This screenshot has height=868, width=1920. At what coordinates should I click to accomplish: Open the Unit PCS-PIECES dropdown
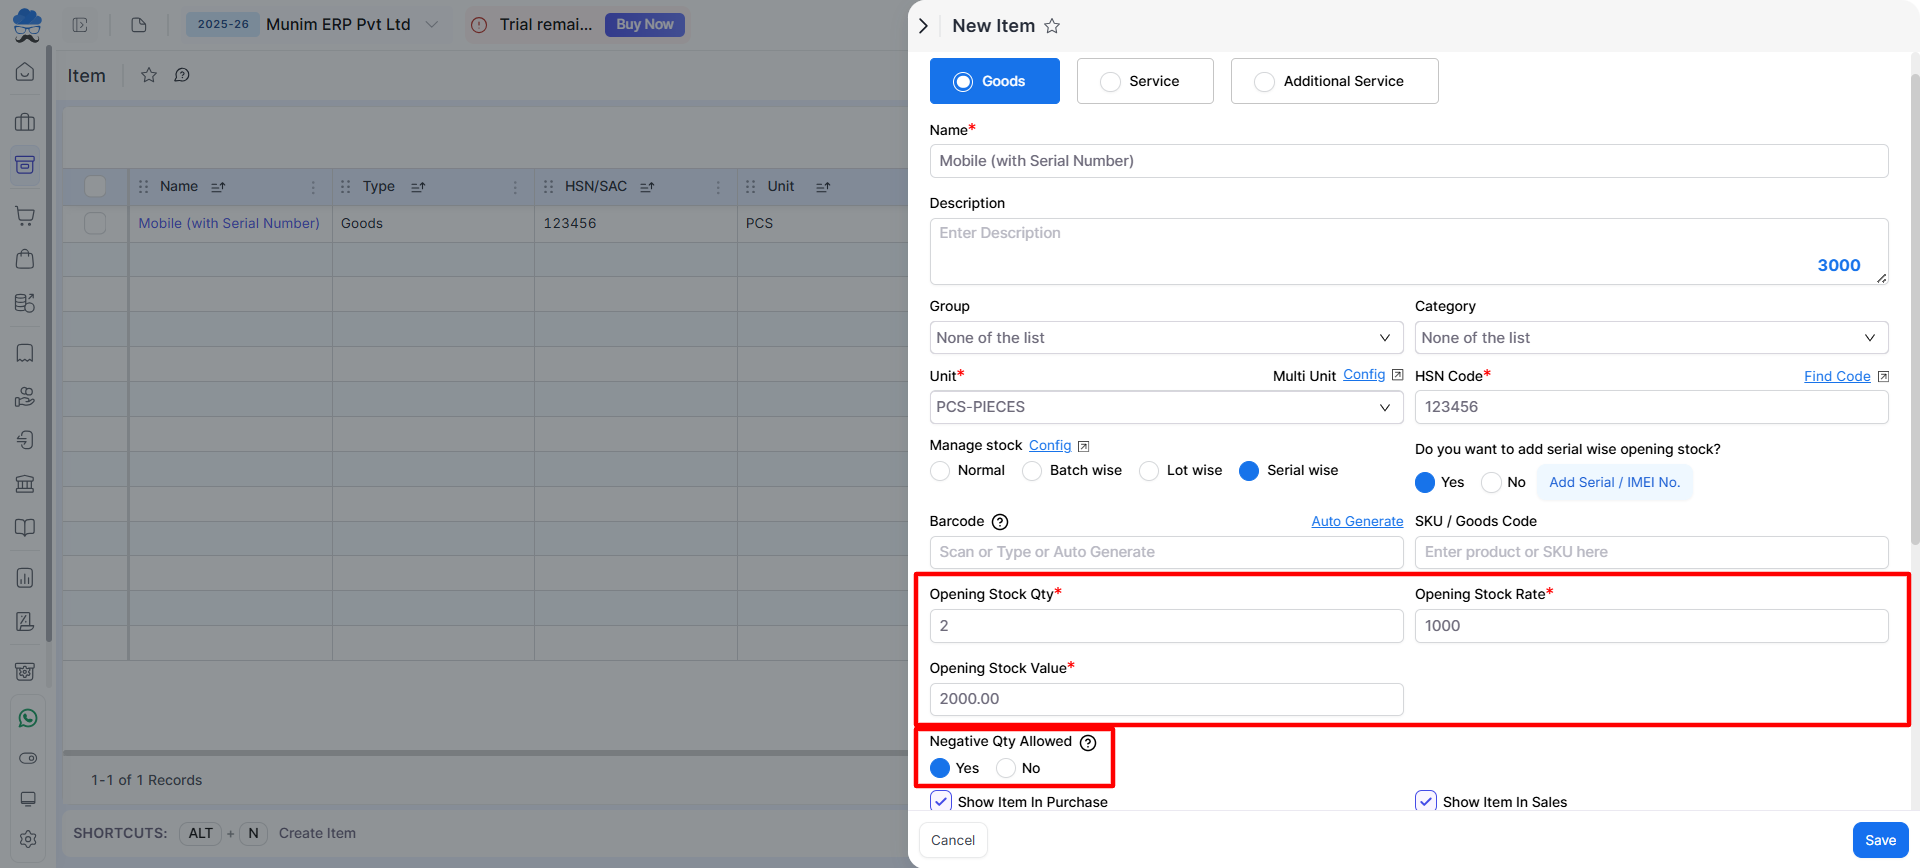(x=1166, y=407)
